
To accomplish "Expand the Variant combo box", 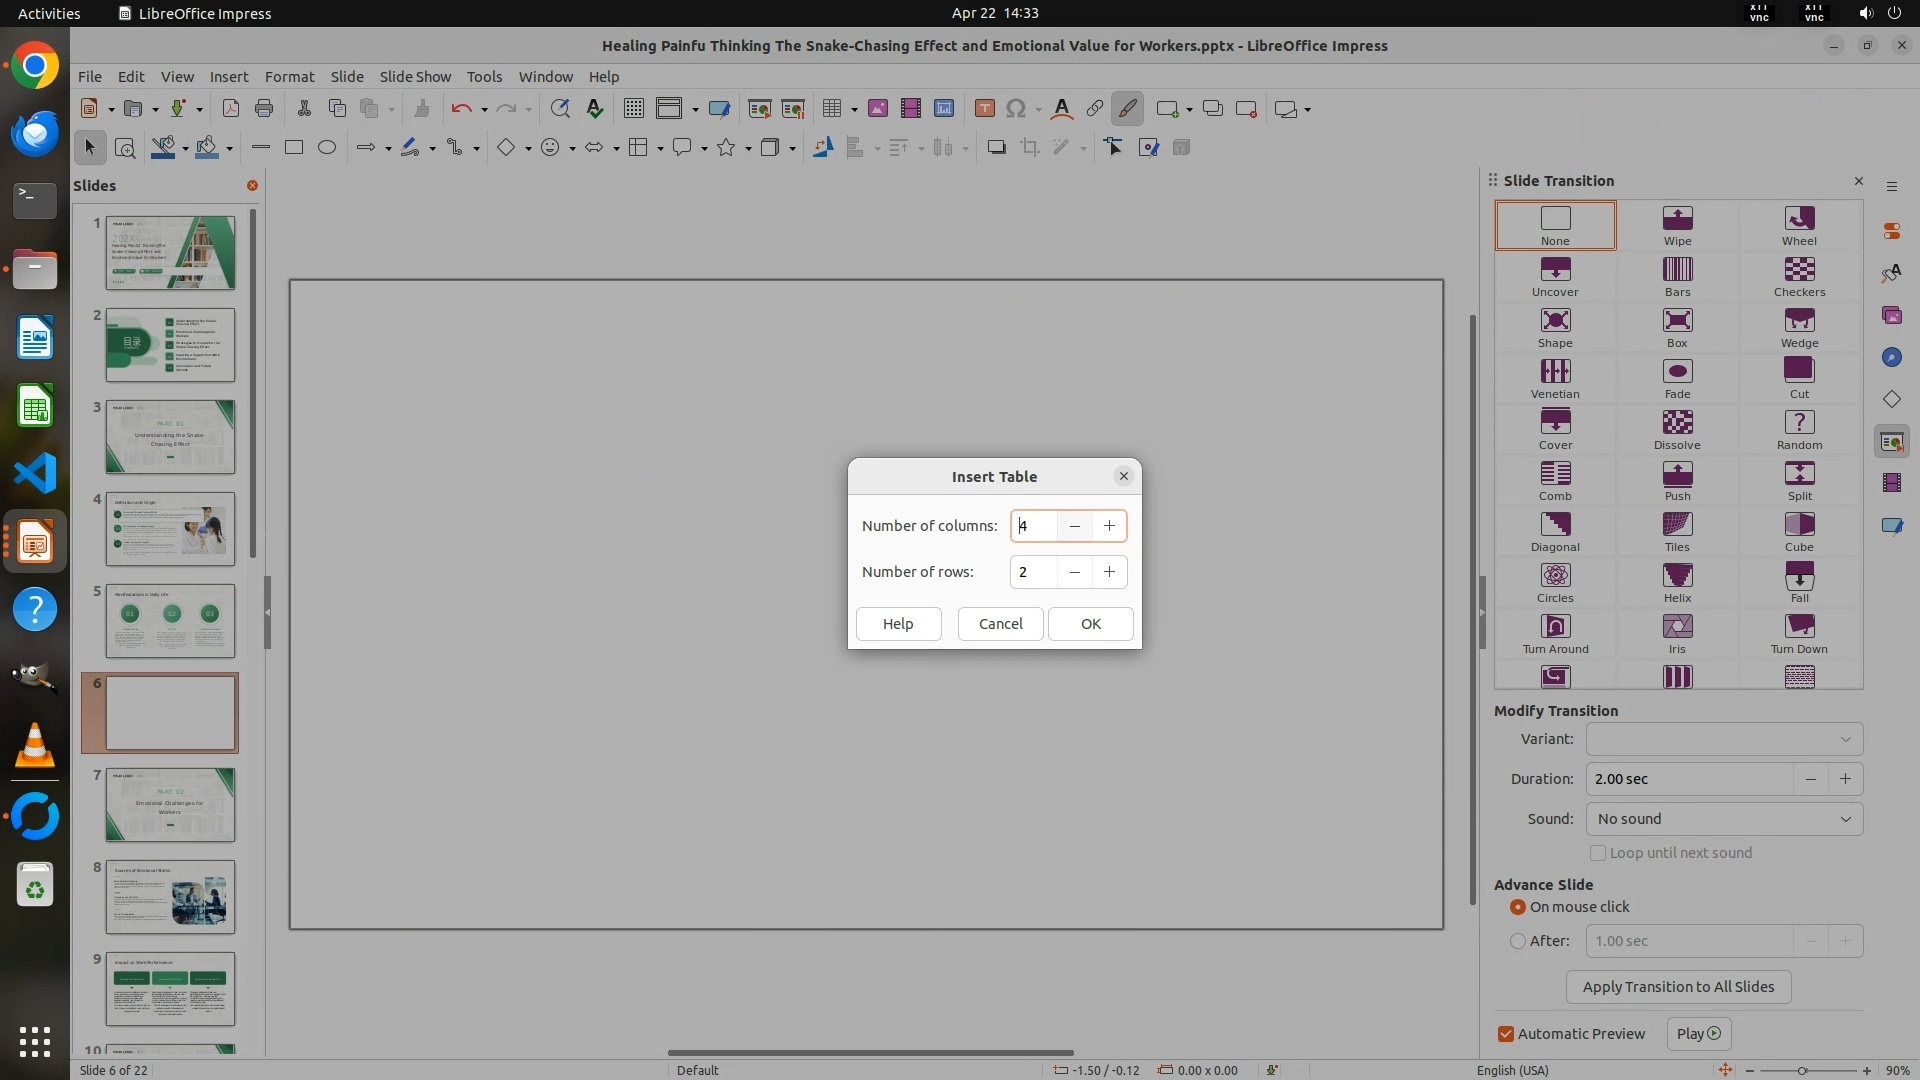I will 1724,739.
